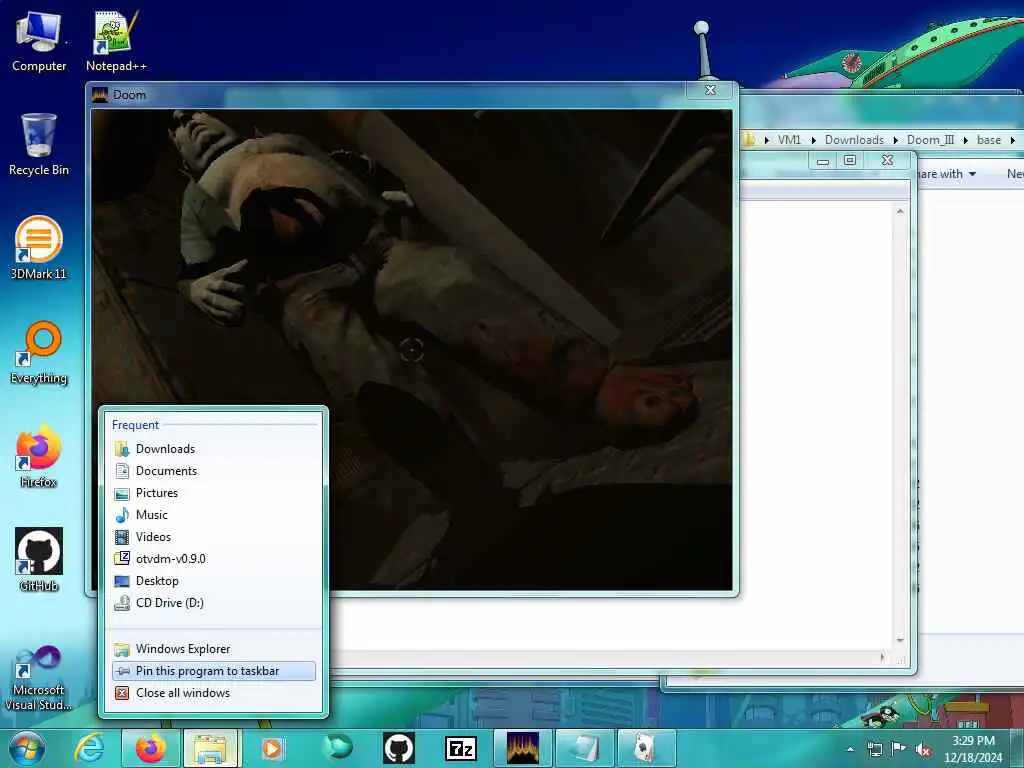Select the Desktop jump list entry

click(214, 581)
